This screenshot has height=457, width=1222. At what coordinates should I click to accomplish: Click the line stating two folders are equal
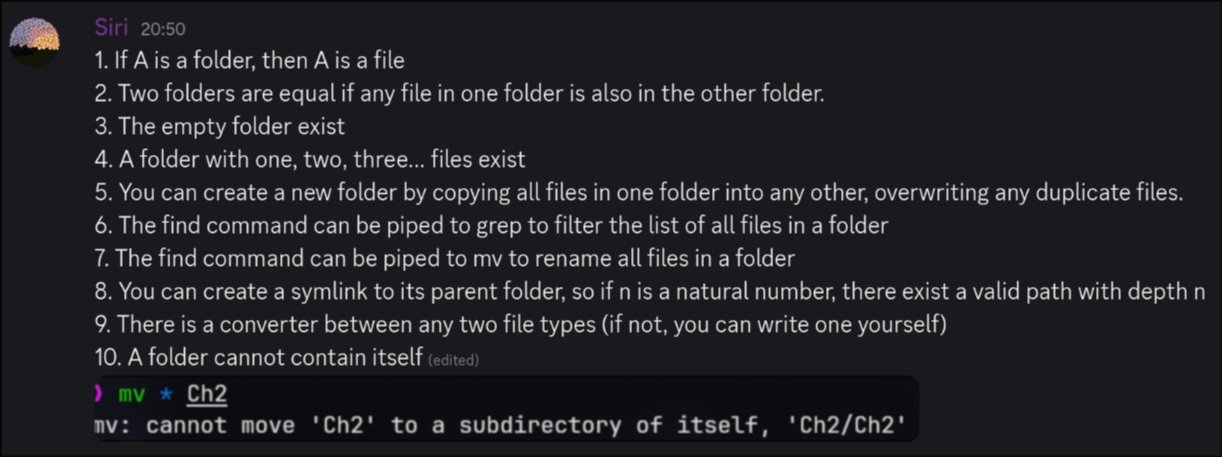tap(458, 94)
